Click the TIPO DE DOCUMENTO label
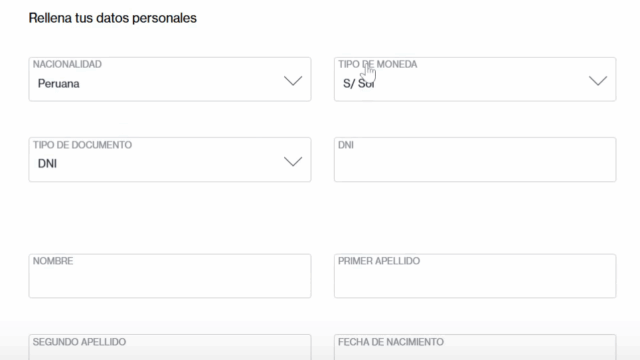Screen dimensions: 640x360 [82, 145]
